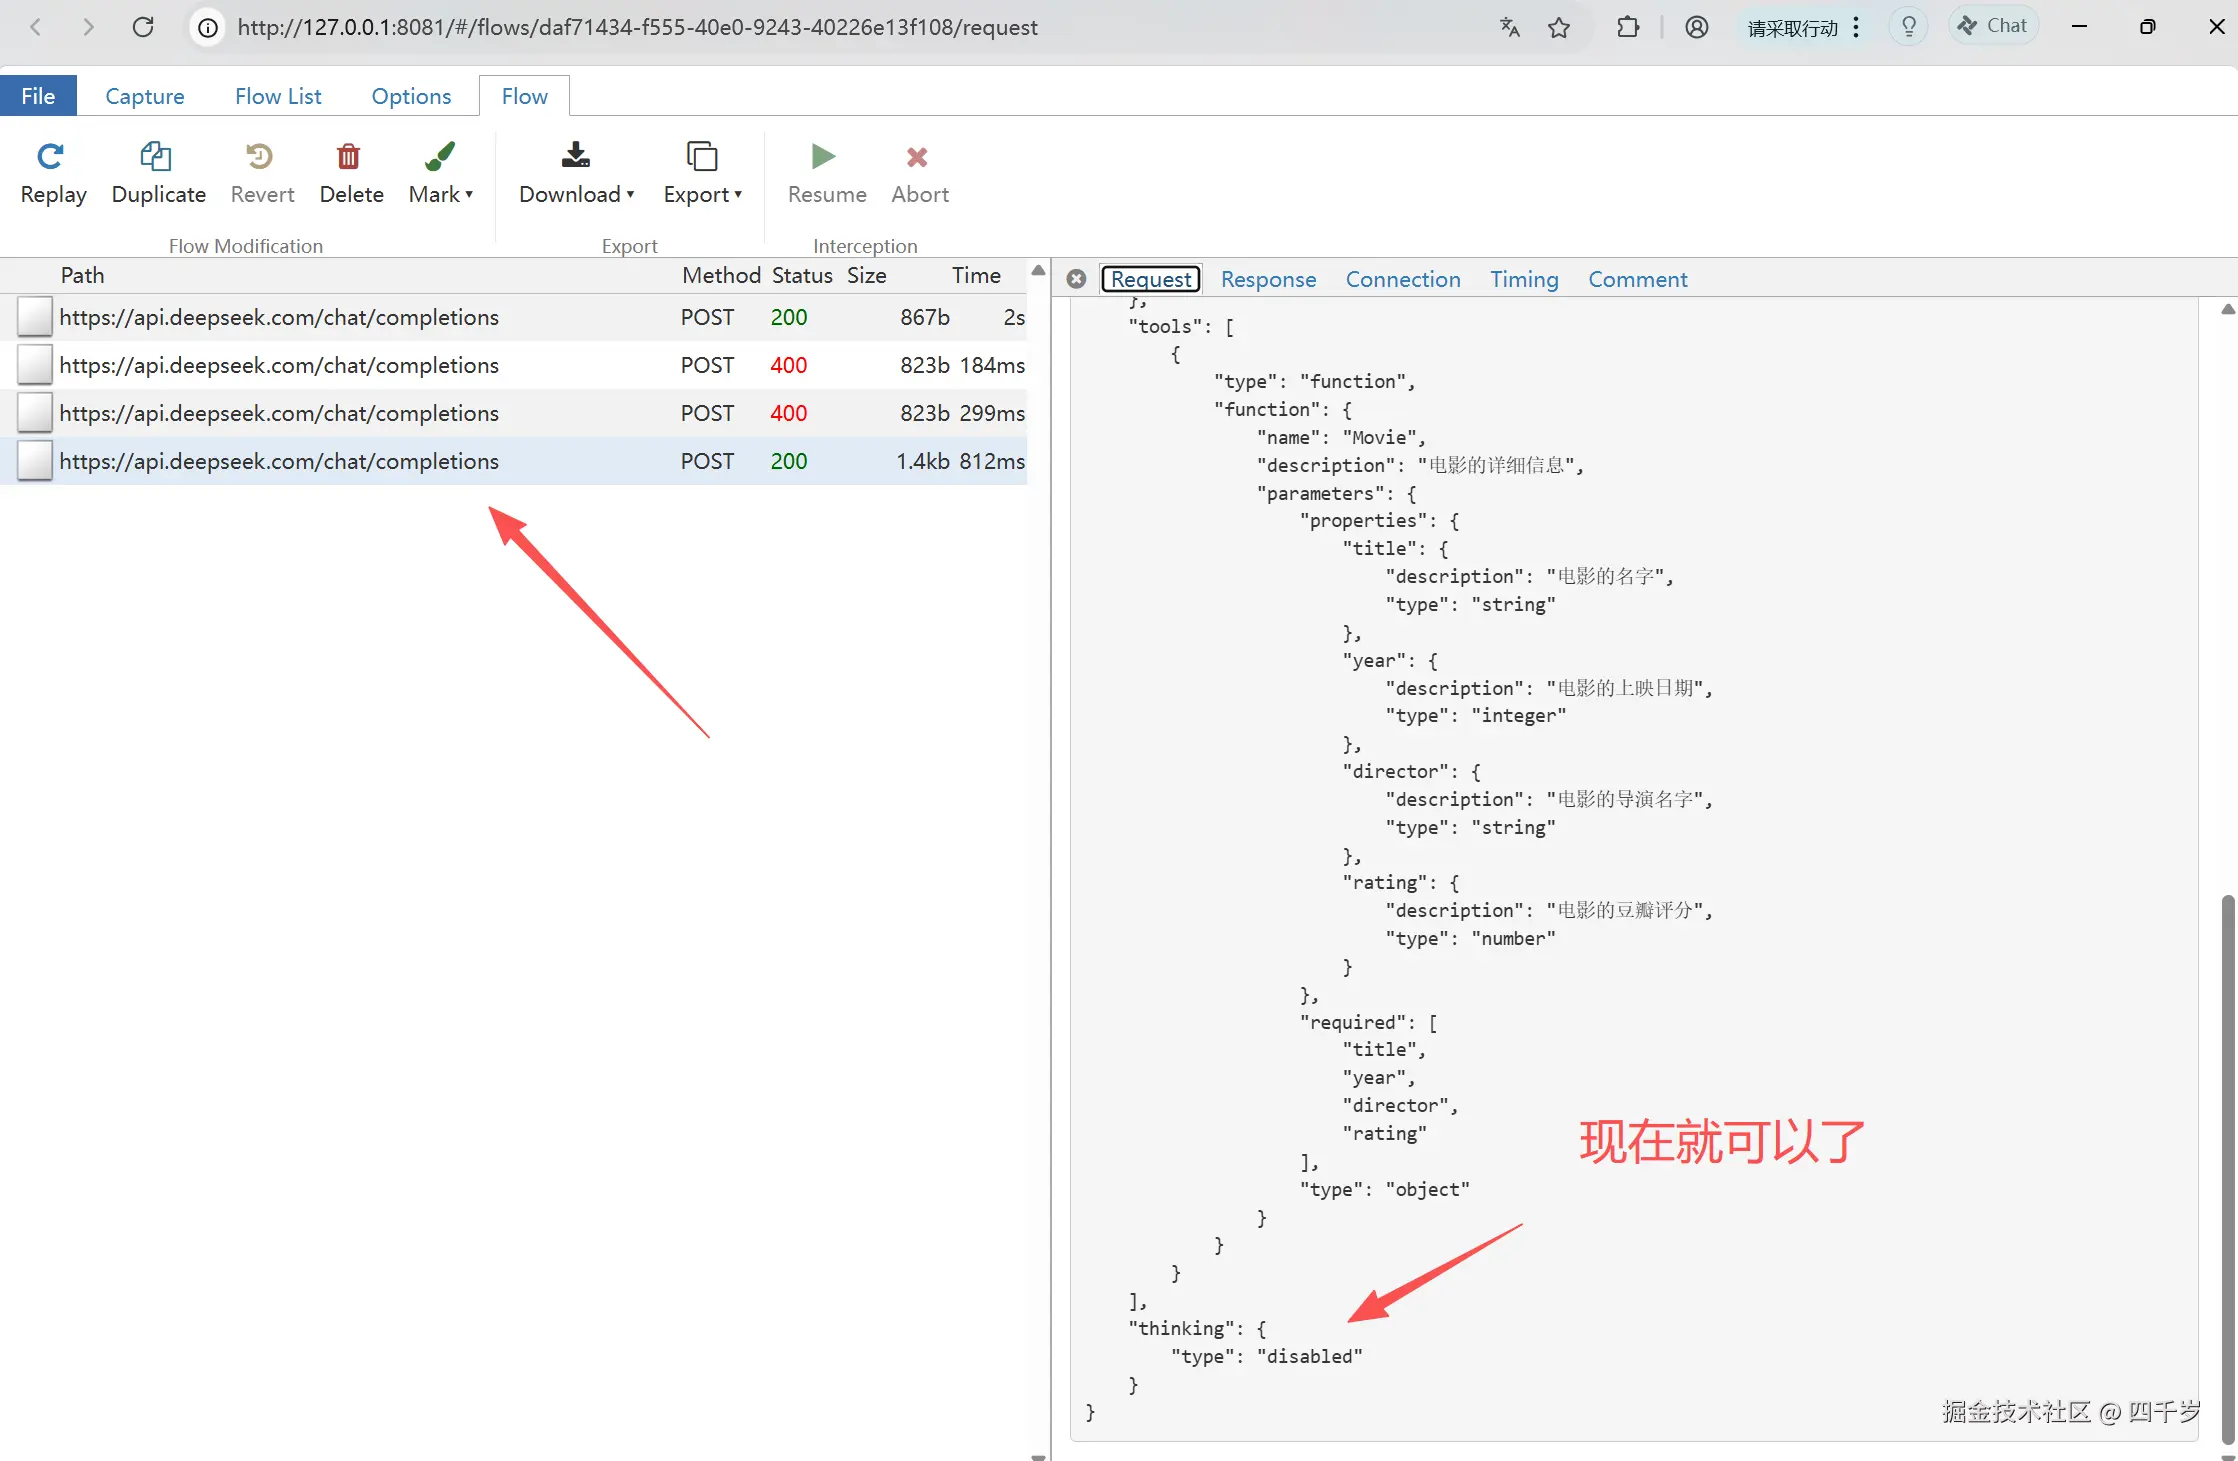Tick checkbox of the 867b flow row
The width and height of the screenshot is (2238, 1461).
(x=35, y=317)
